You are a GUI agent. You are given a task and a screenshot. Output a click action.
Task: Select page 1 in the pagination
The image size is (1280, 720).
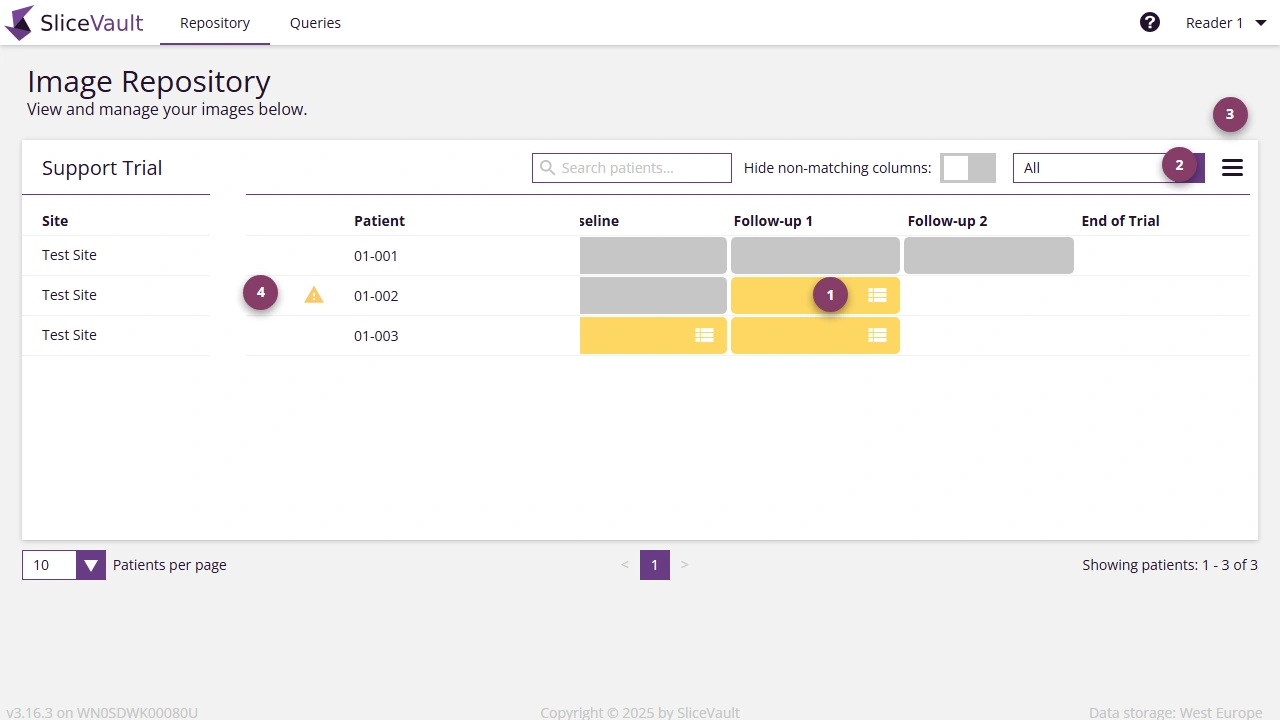pyautogui.click(x=654, y=564)
